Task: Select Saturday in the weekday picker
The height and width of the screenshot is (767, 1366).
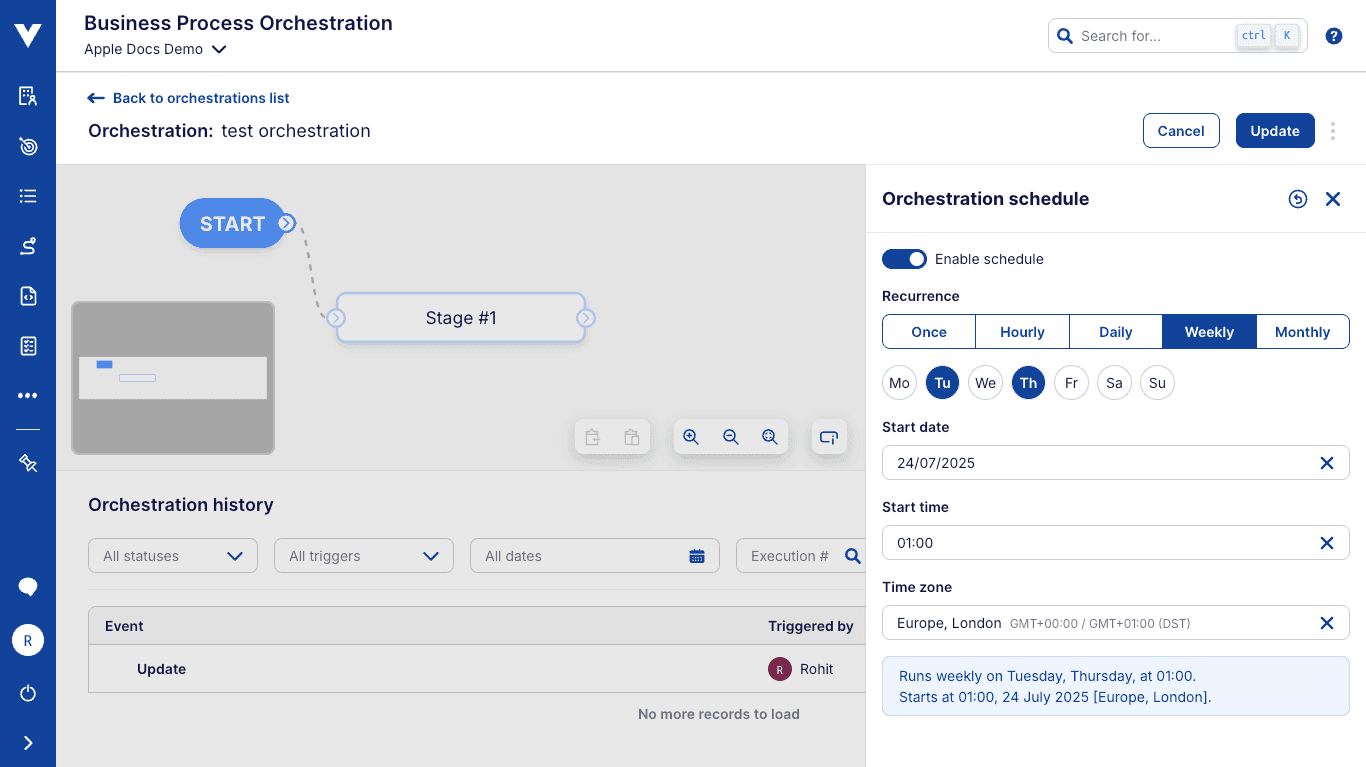Action: (x=1114, y=382)
